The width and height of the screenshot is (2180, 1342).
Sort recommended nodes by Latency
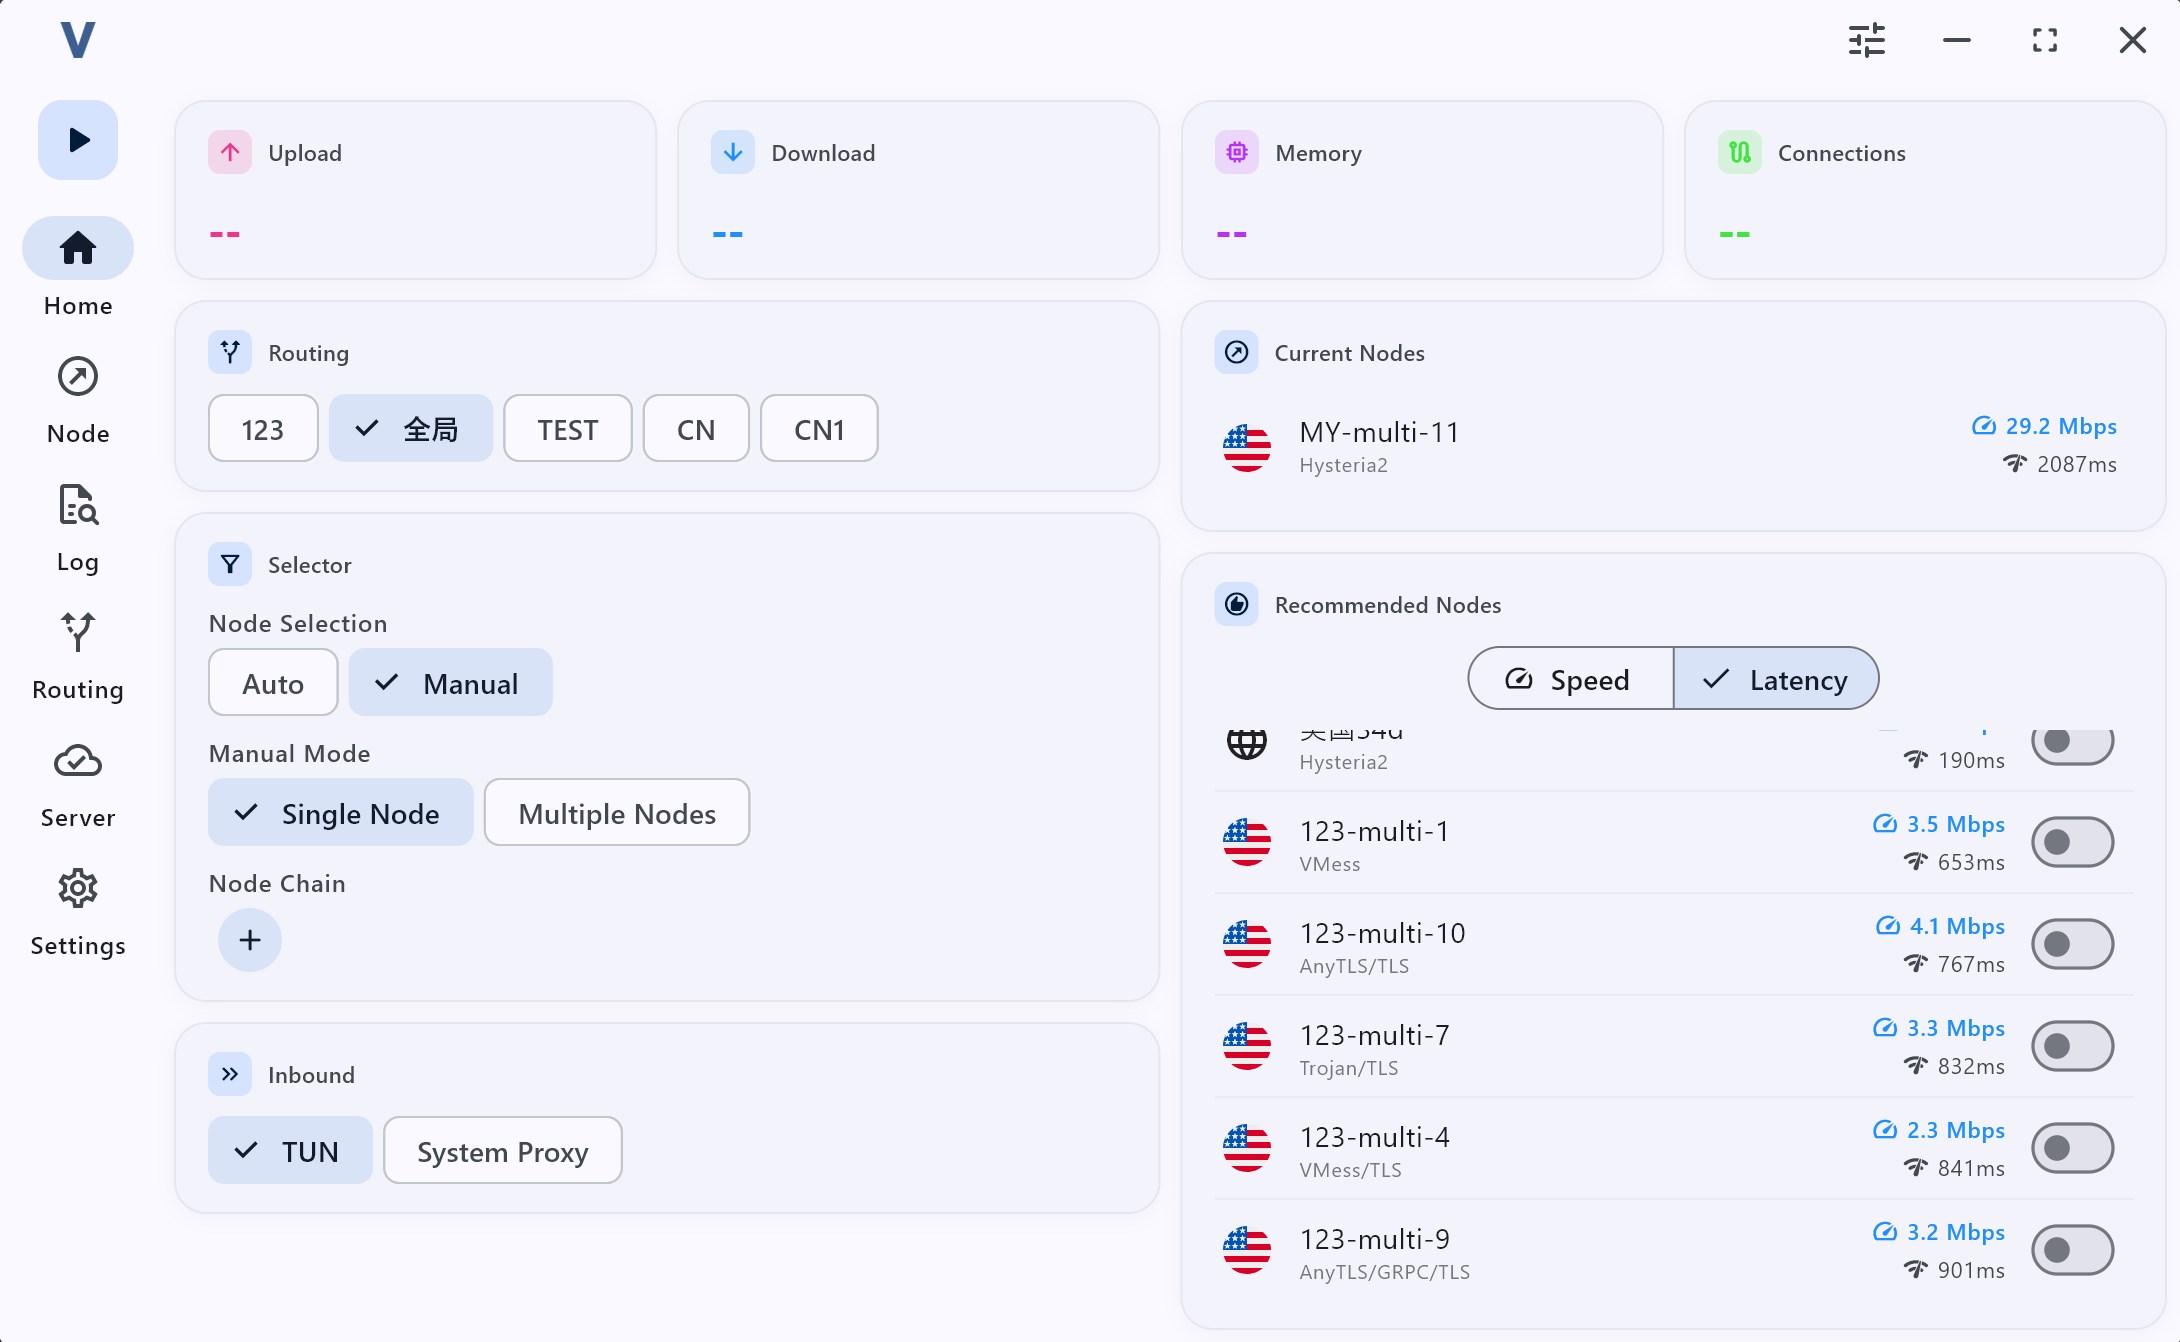(x=1776, y=679)
